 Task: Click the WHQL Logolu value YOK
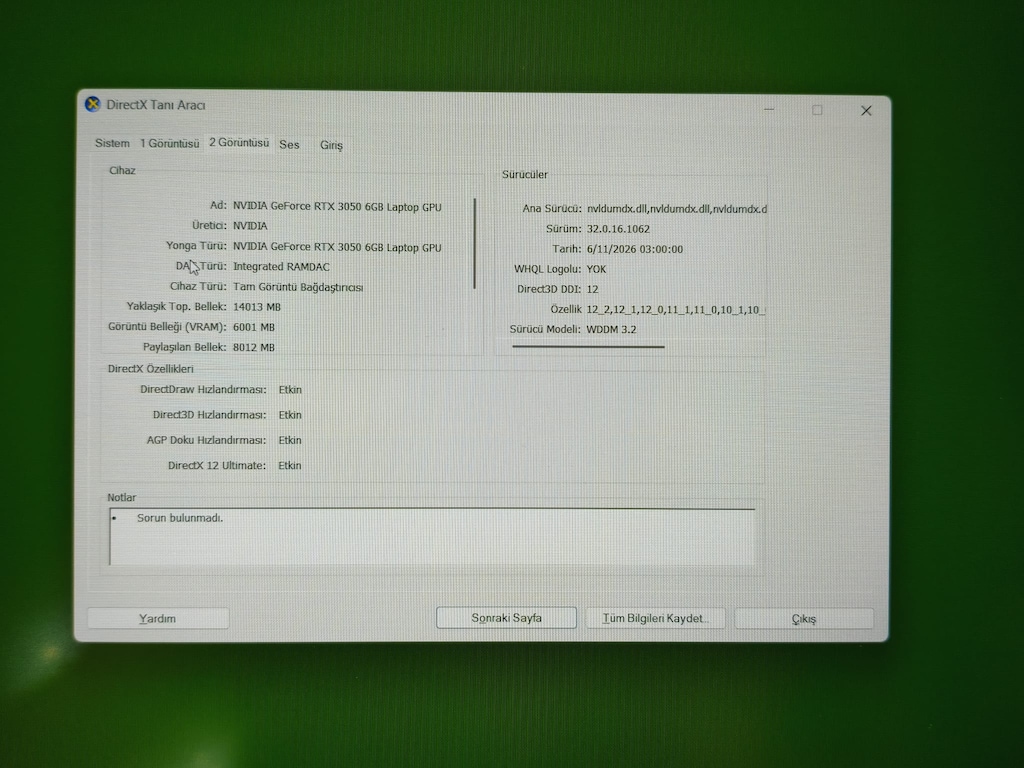click(x=596, y=269)
